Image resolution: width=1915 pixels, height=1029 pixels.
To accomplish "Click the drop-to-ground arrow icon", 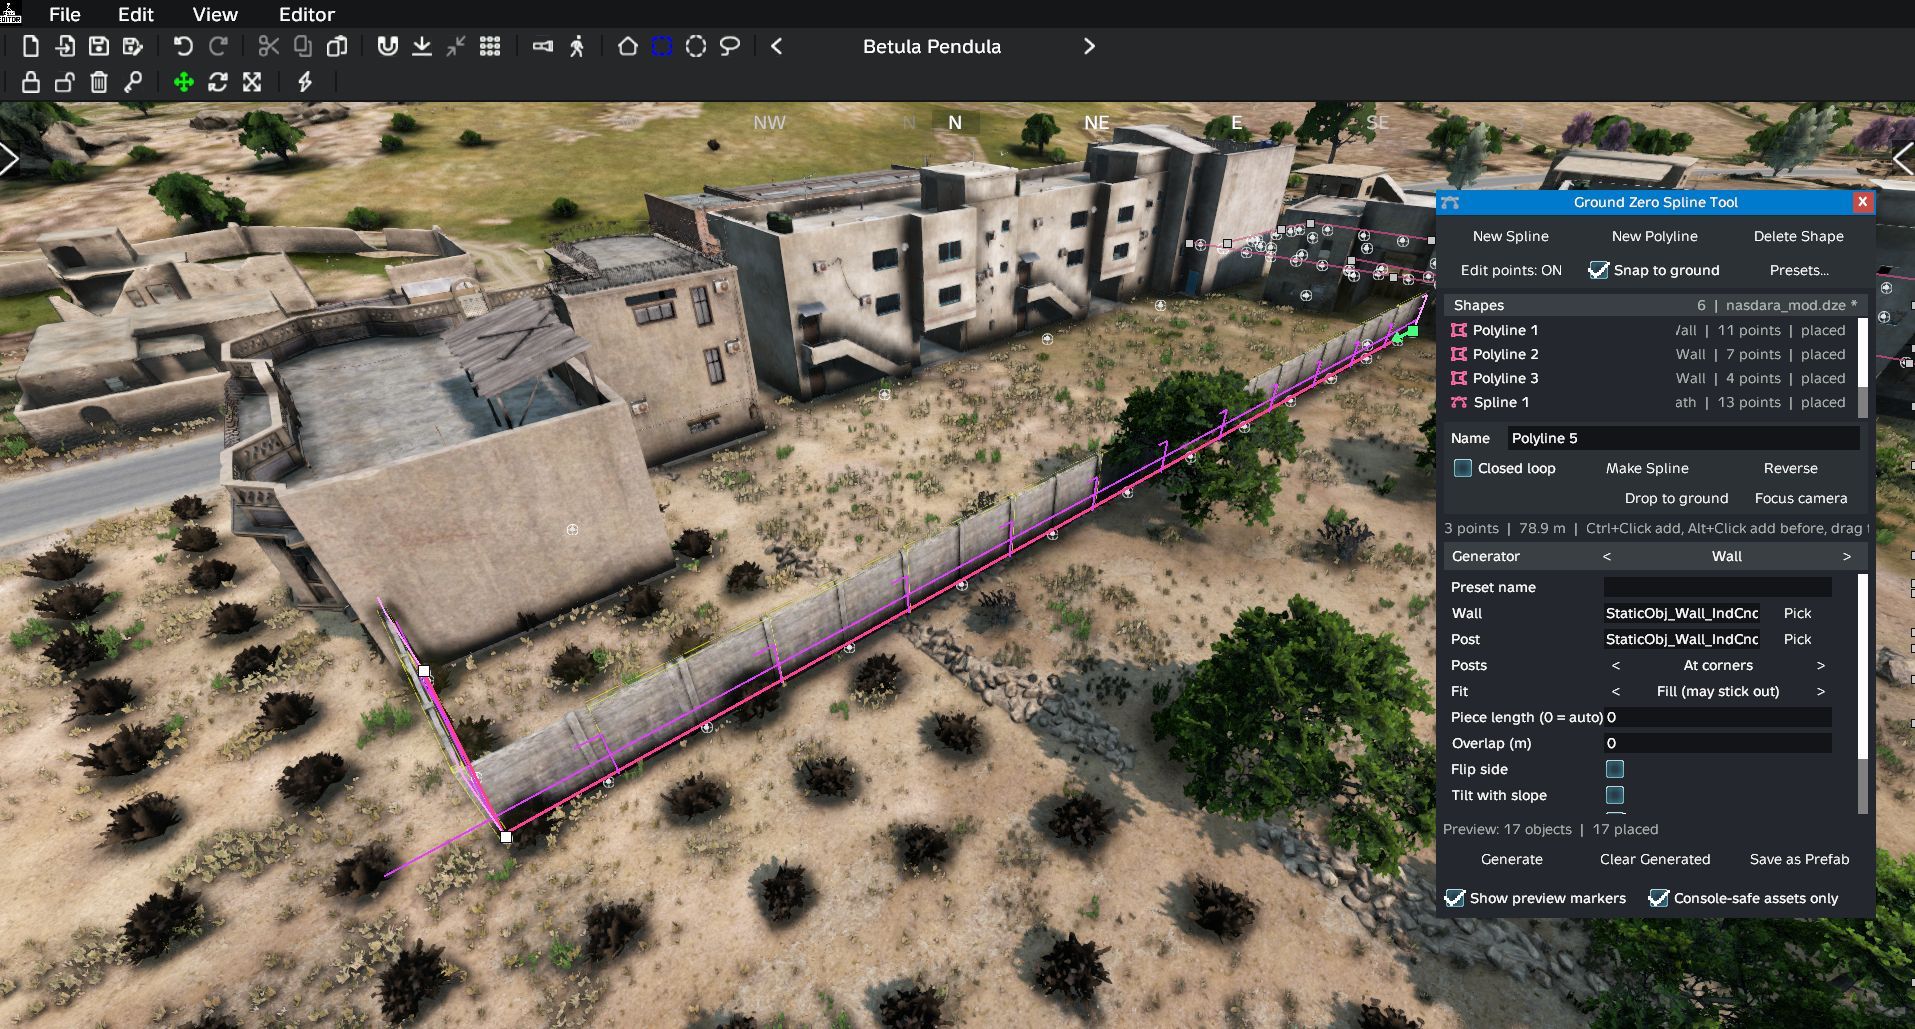I will tap(422, 46).
